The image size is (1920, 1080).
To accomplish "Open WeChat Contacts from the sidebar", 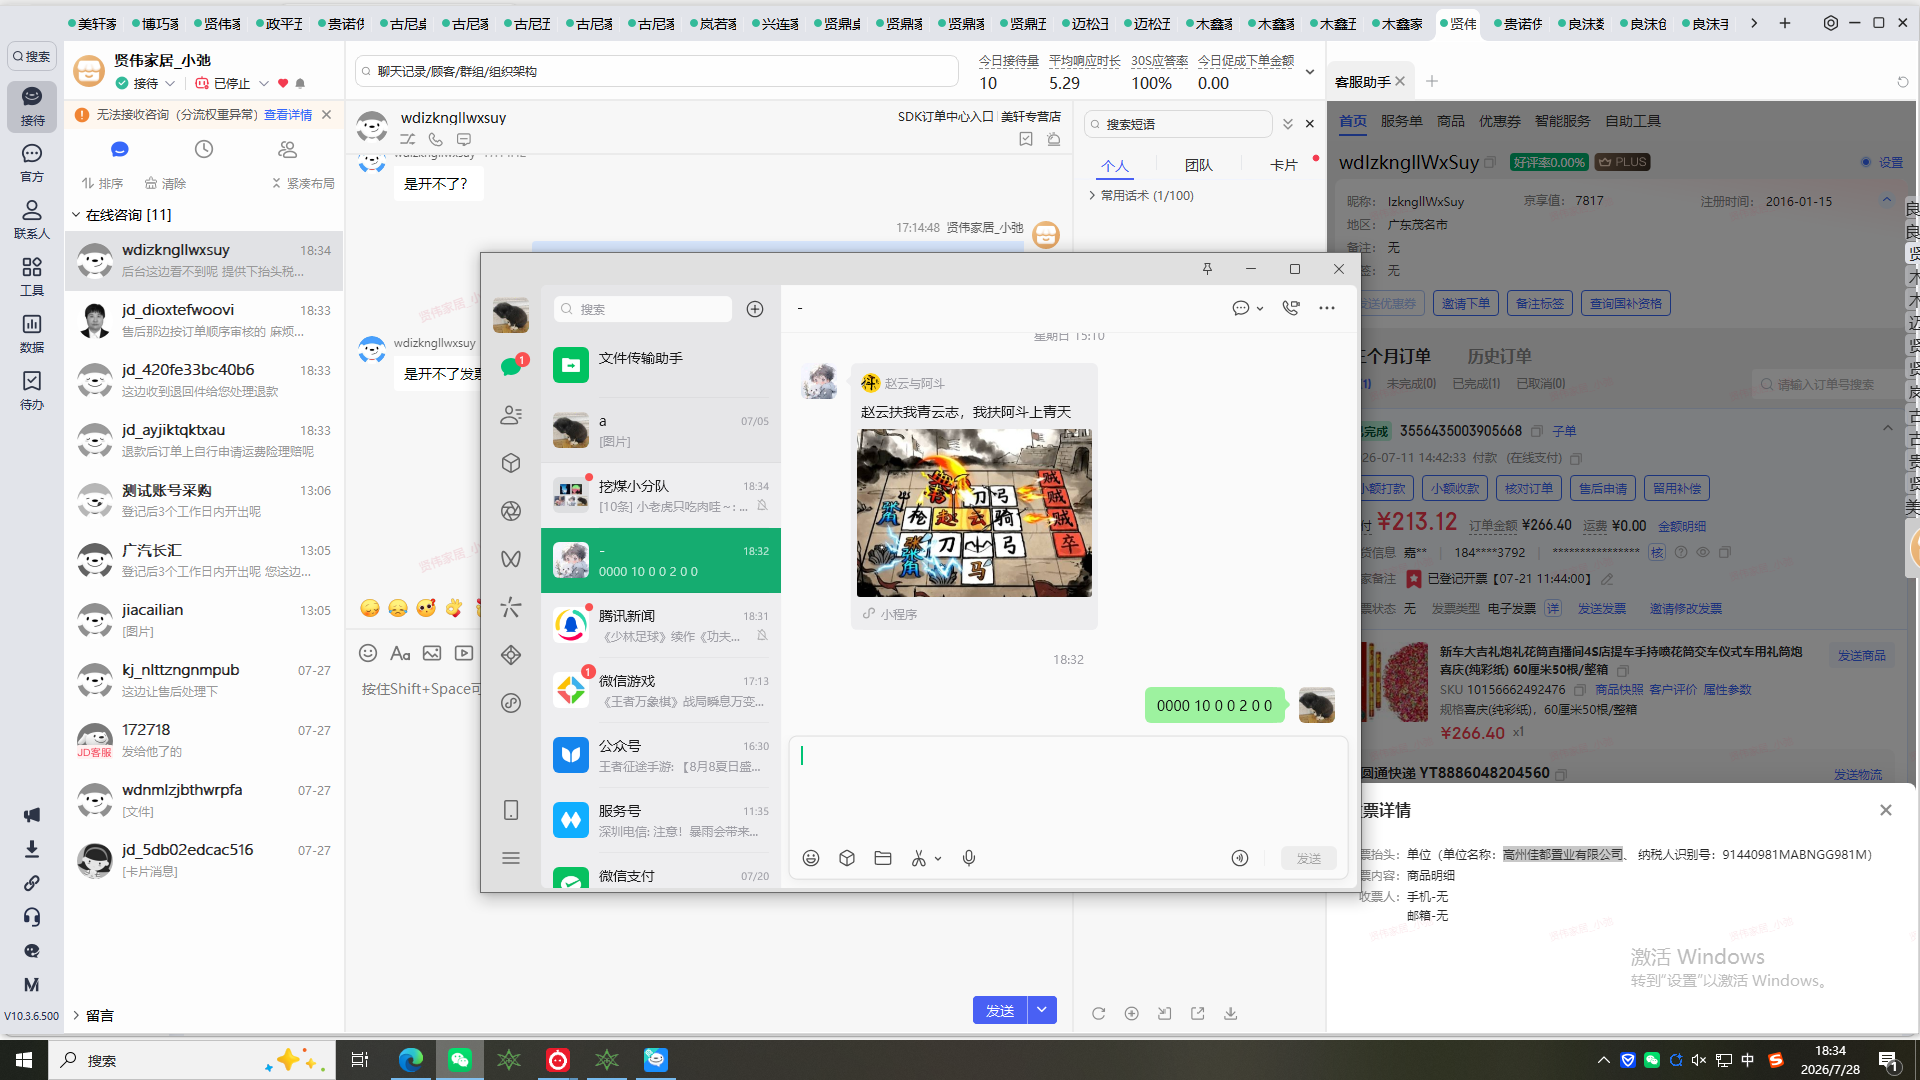I will coord(511,415).
